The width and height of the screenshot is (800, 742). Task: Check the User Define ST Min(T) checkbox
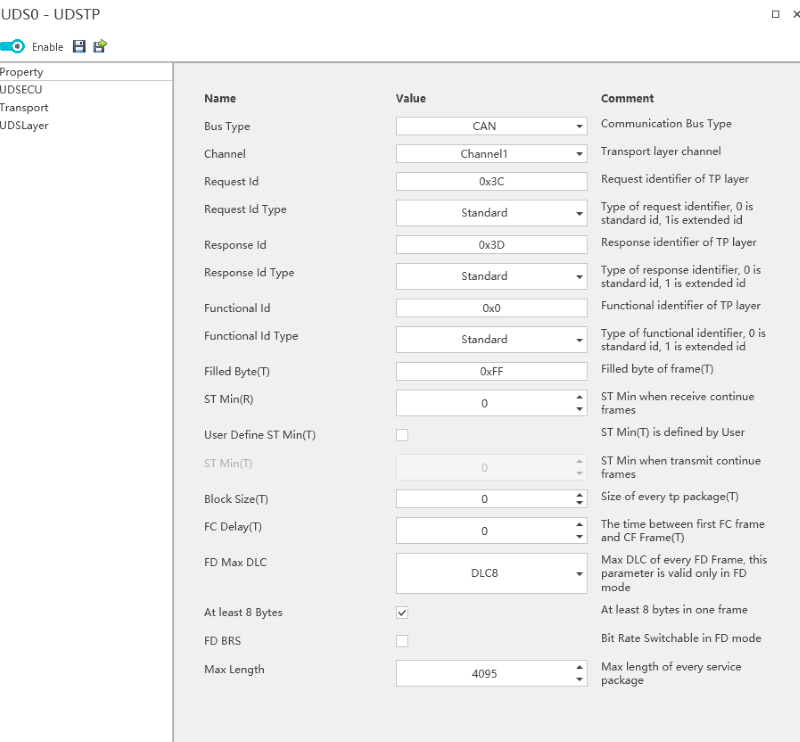pos(402,435)
